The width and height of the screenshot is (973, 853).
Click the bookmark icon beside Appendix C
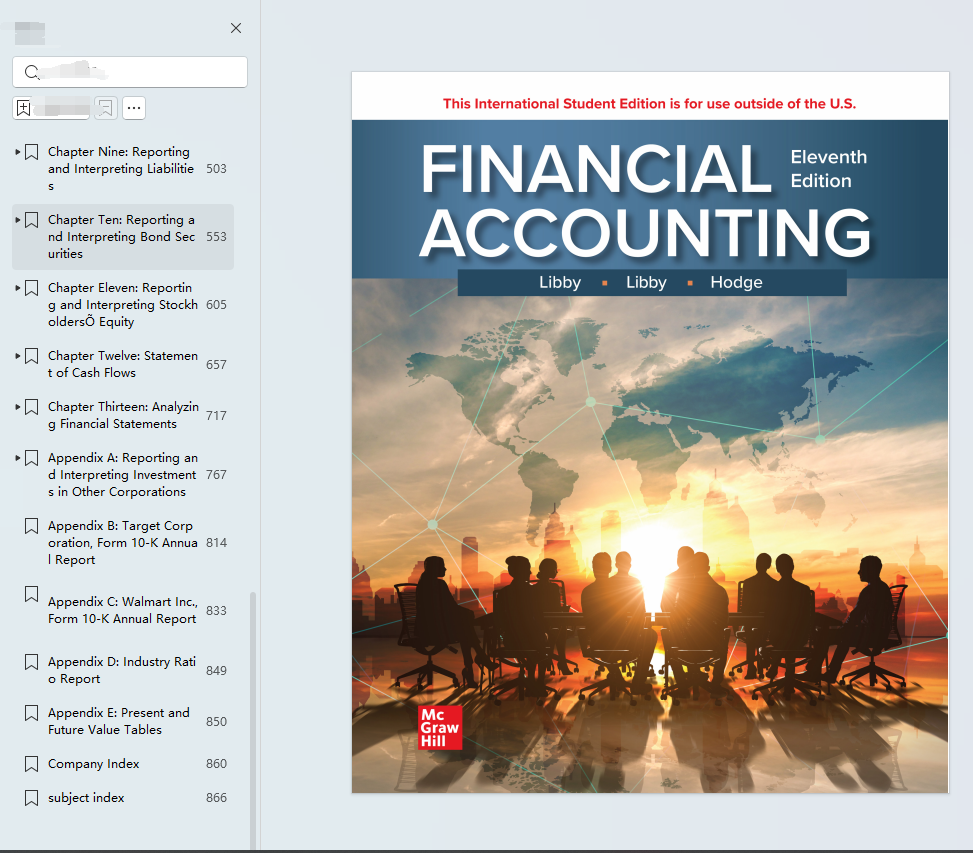32,594
